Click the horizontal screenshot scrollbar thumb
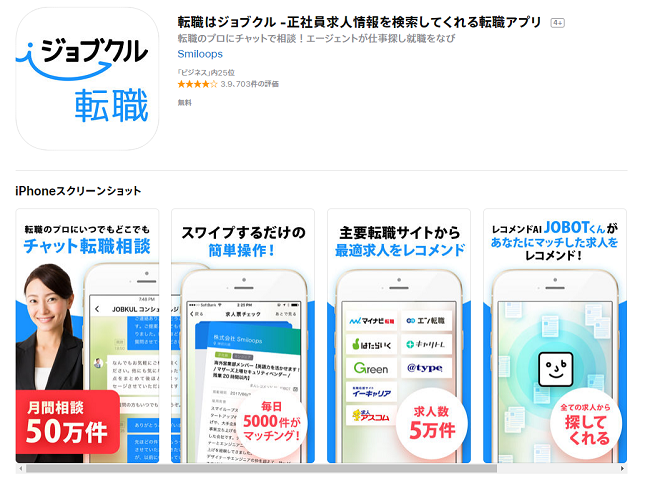This screenshot has height=485, width=650. 261,468
